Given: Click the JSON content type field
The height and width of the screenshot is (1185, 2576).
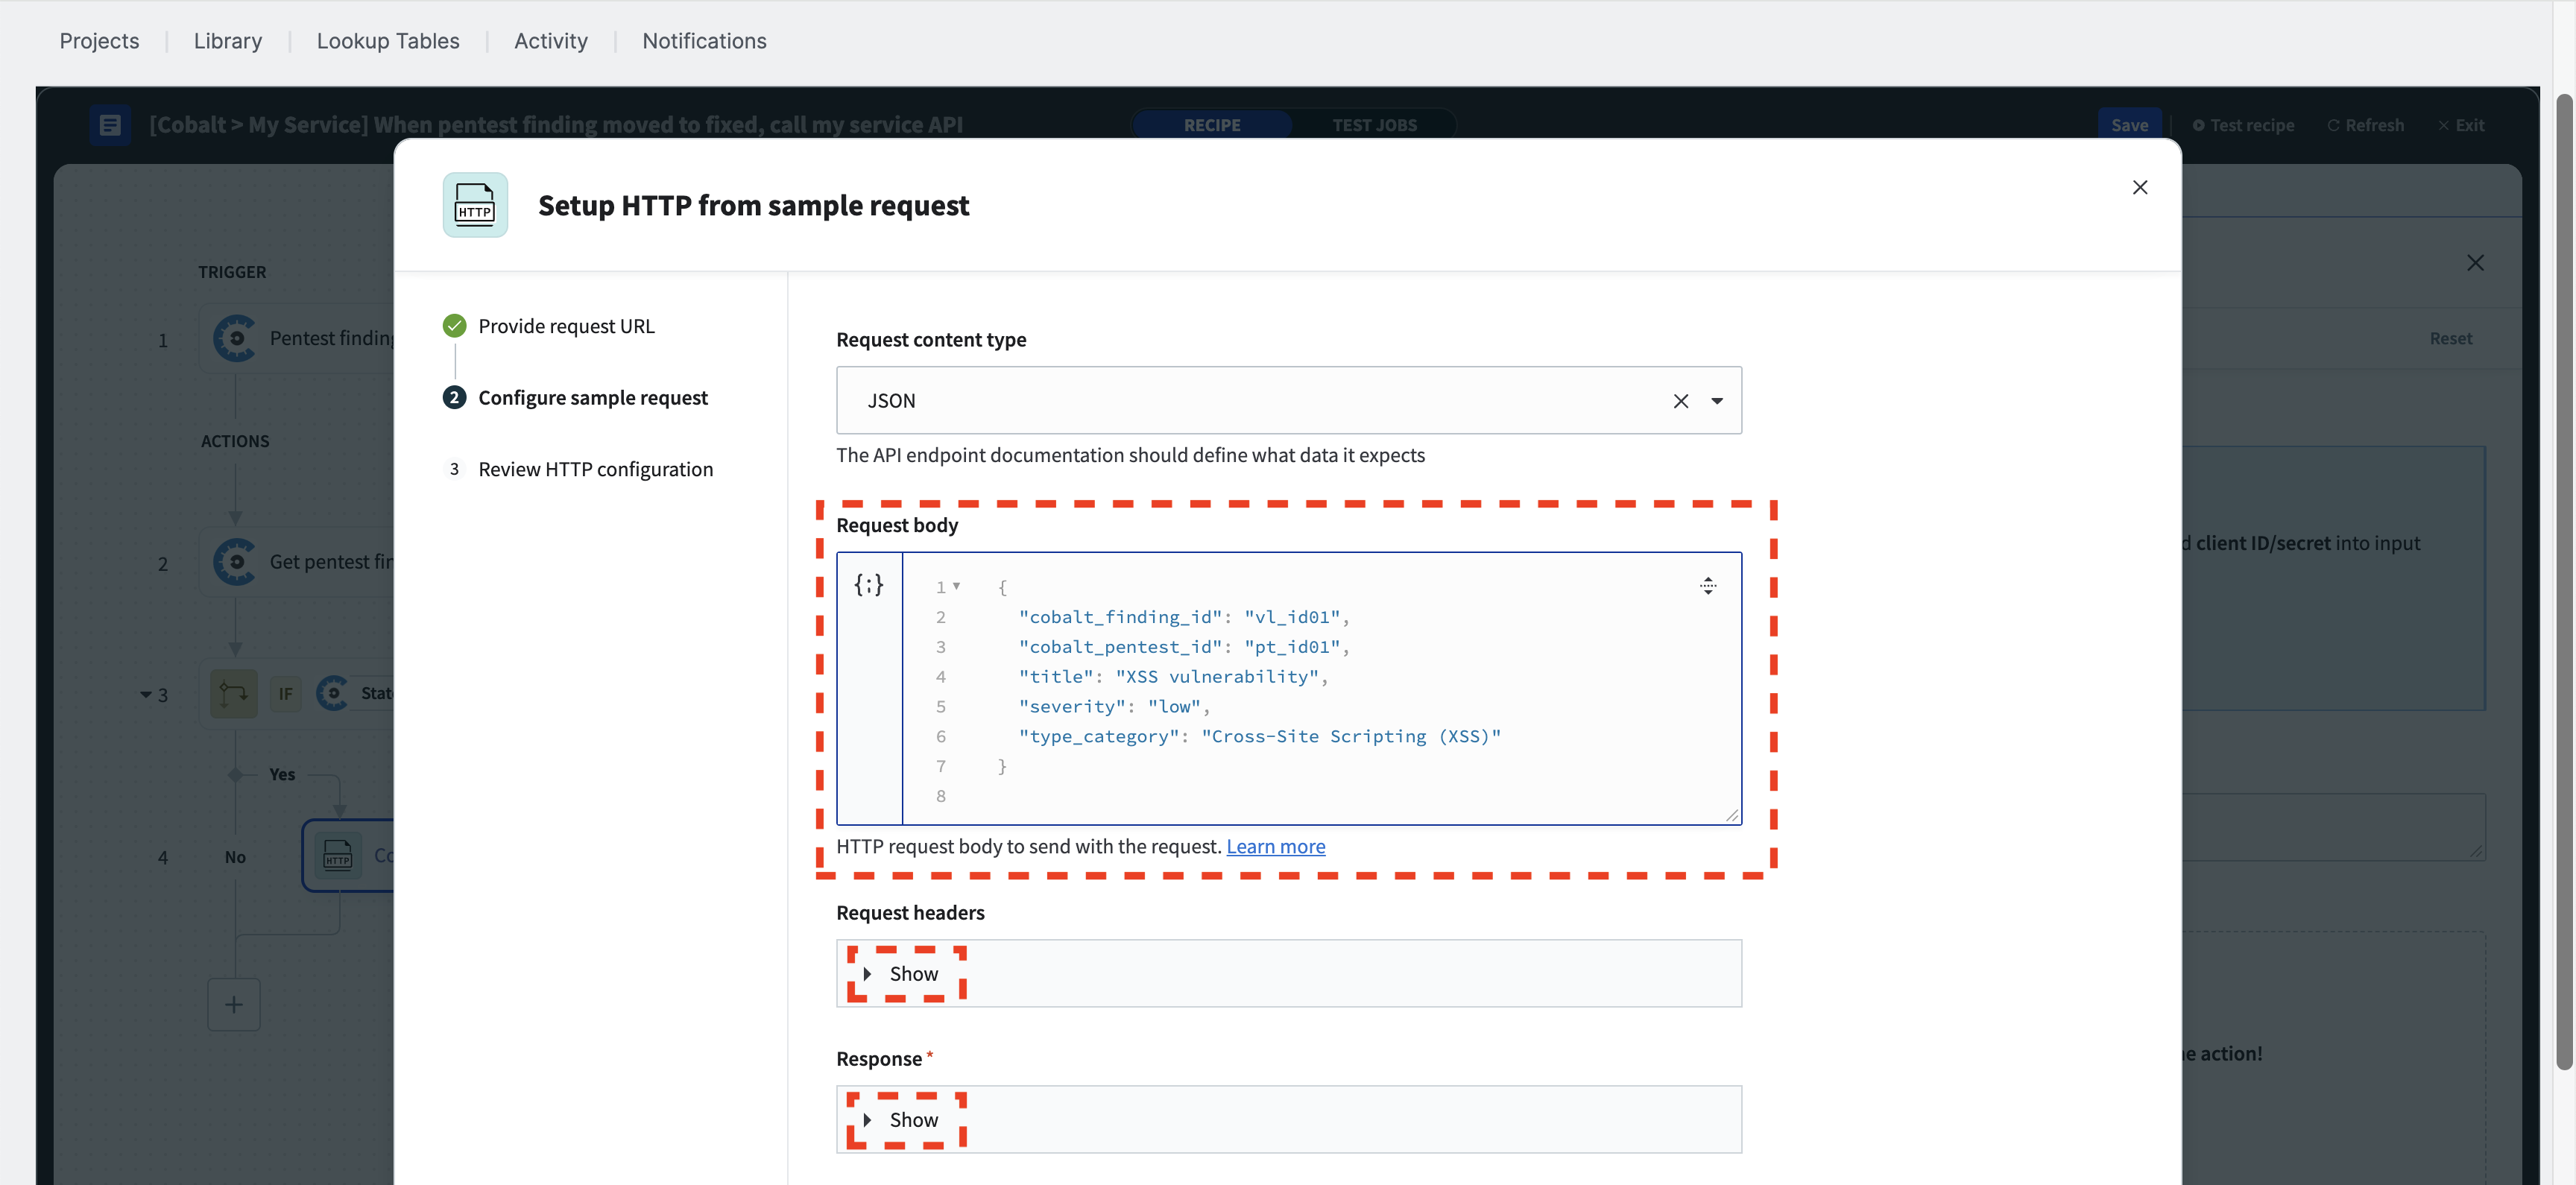Looking at the screenshot, I should (x=1288, y=400).
